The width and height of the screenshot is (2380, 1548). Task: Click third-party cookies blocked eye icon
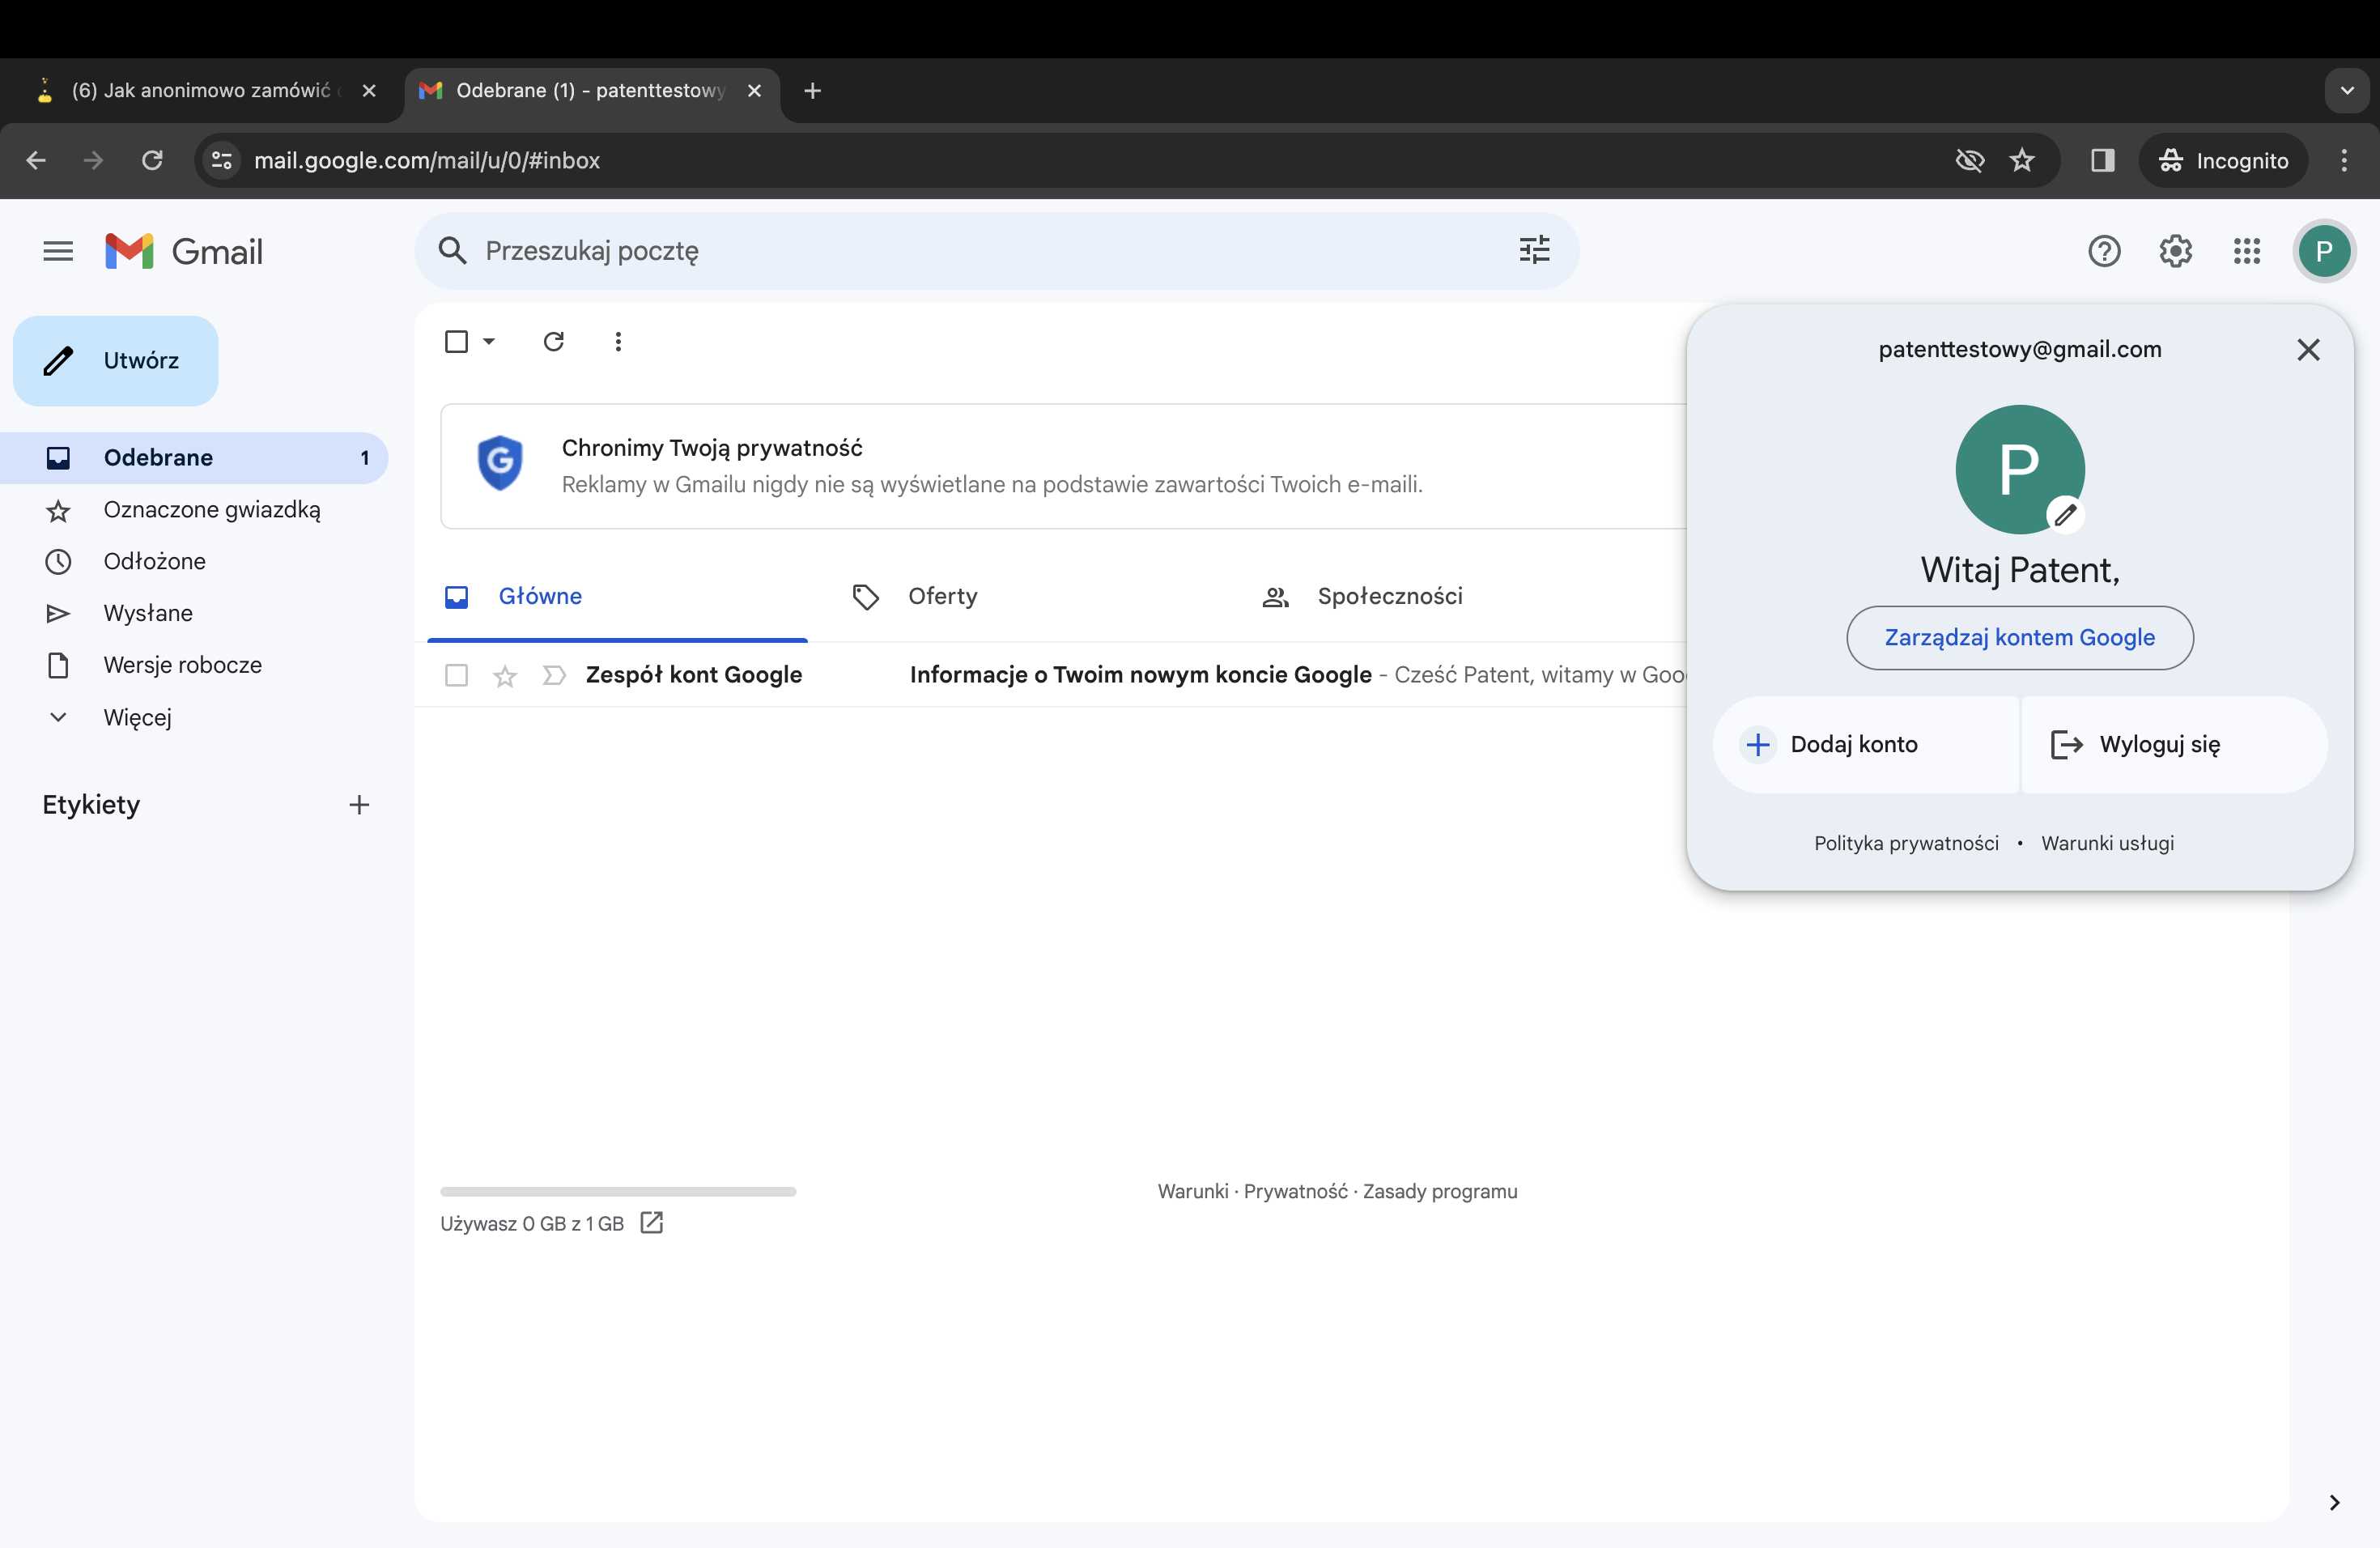click(x=1969, y=160)
